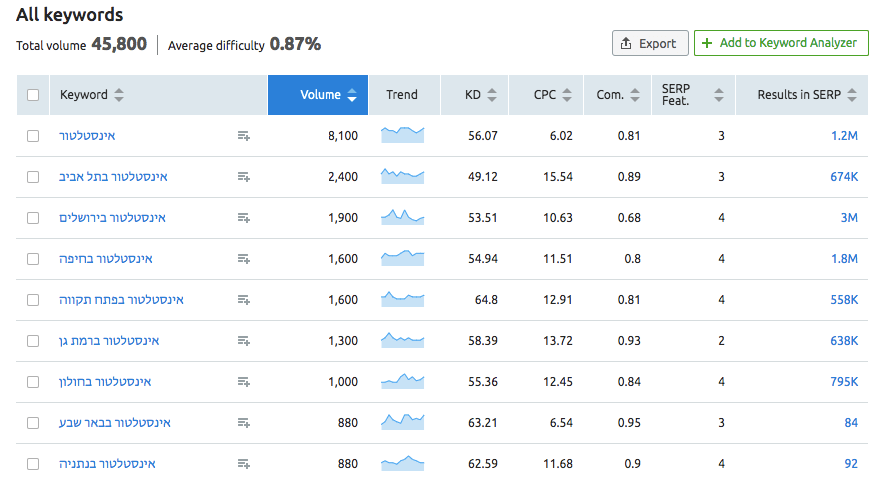This screenshot has height=484, width=893.
Task: Check the box for אינסטלטור בפתח תקווה
Action: click(x=33, y=300)
